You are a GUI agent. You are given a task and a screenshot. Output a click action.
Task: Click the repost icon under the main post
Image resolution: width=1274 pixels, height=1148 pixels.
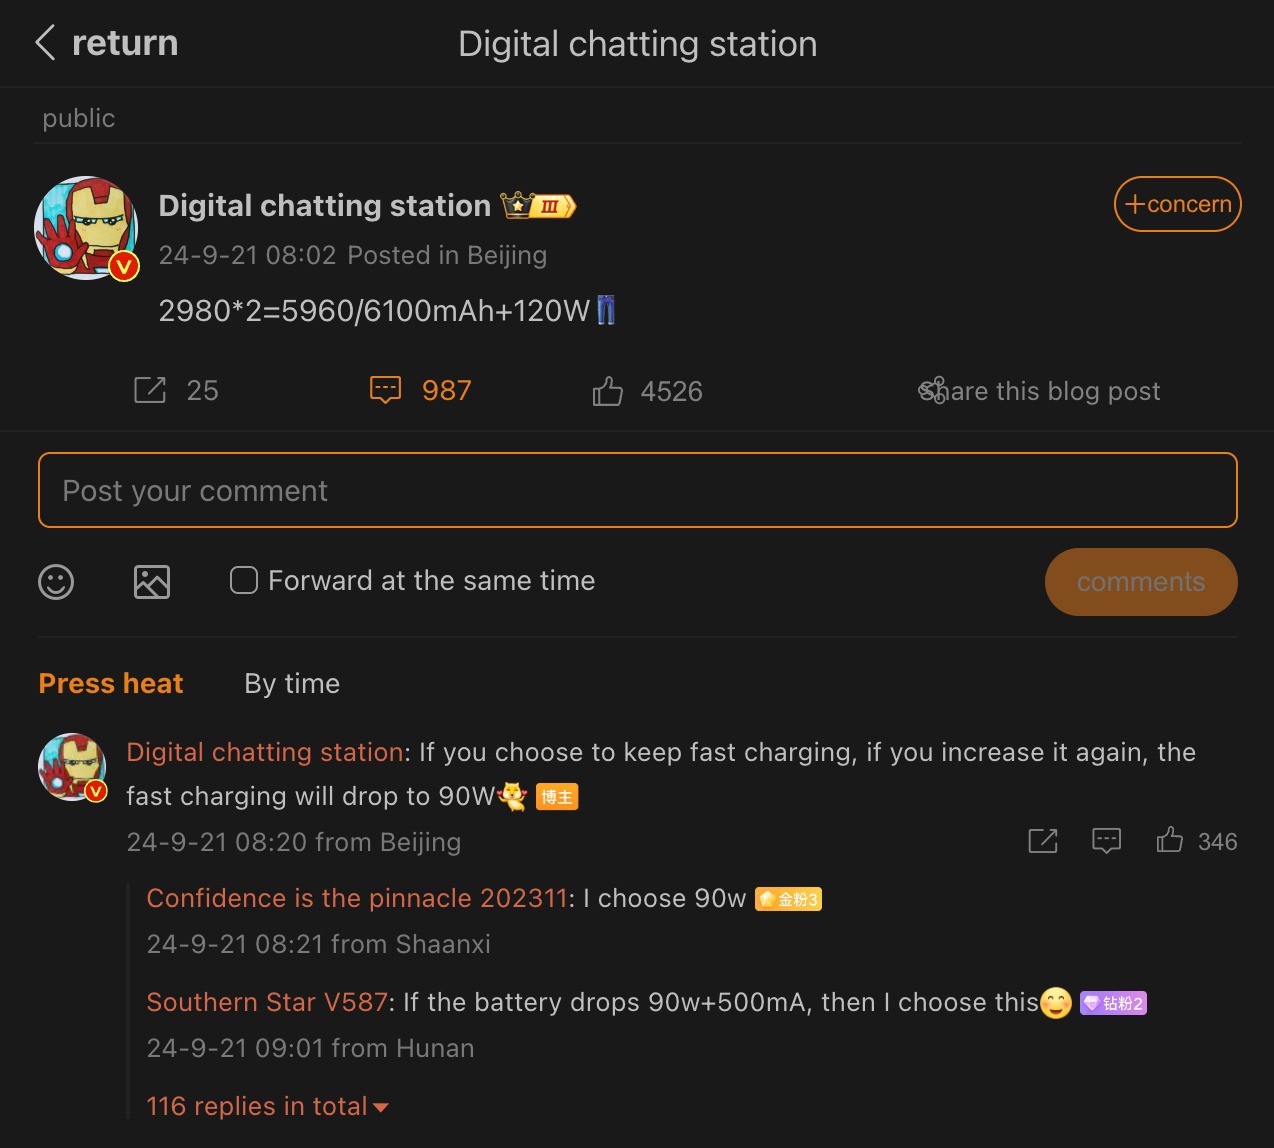150,390
